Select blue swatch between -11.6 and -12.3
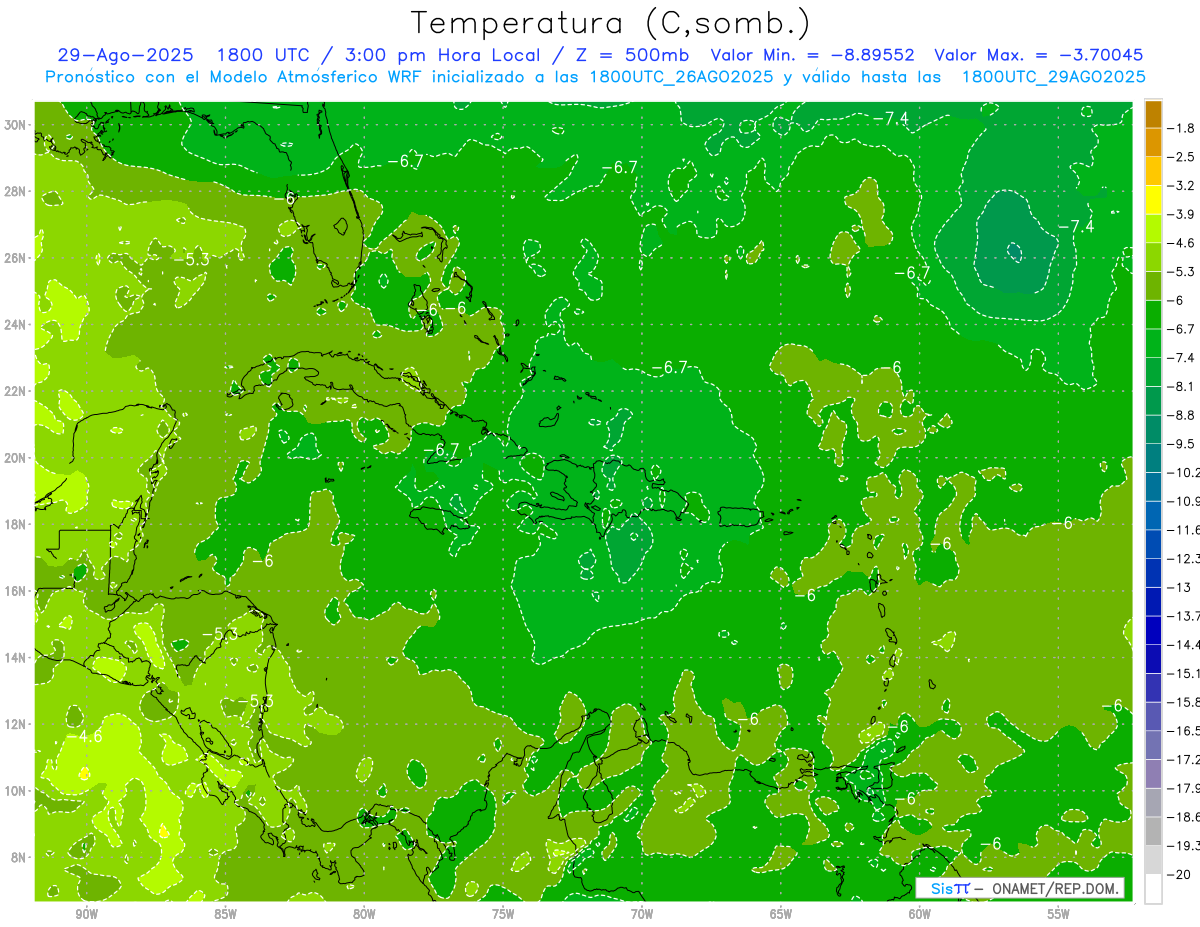This screenshot has width=1200, height=927. [x=1153, y=544]
